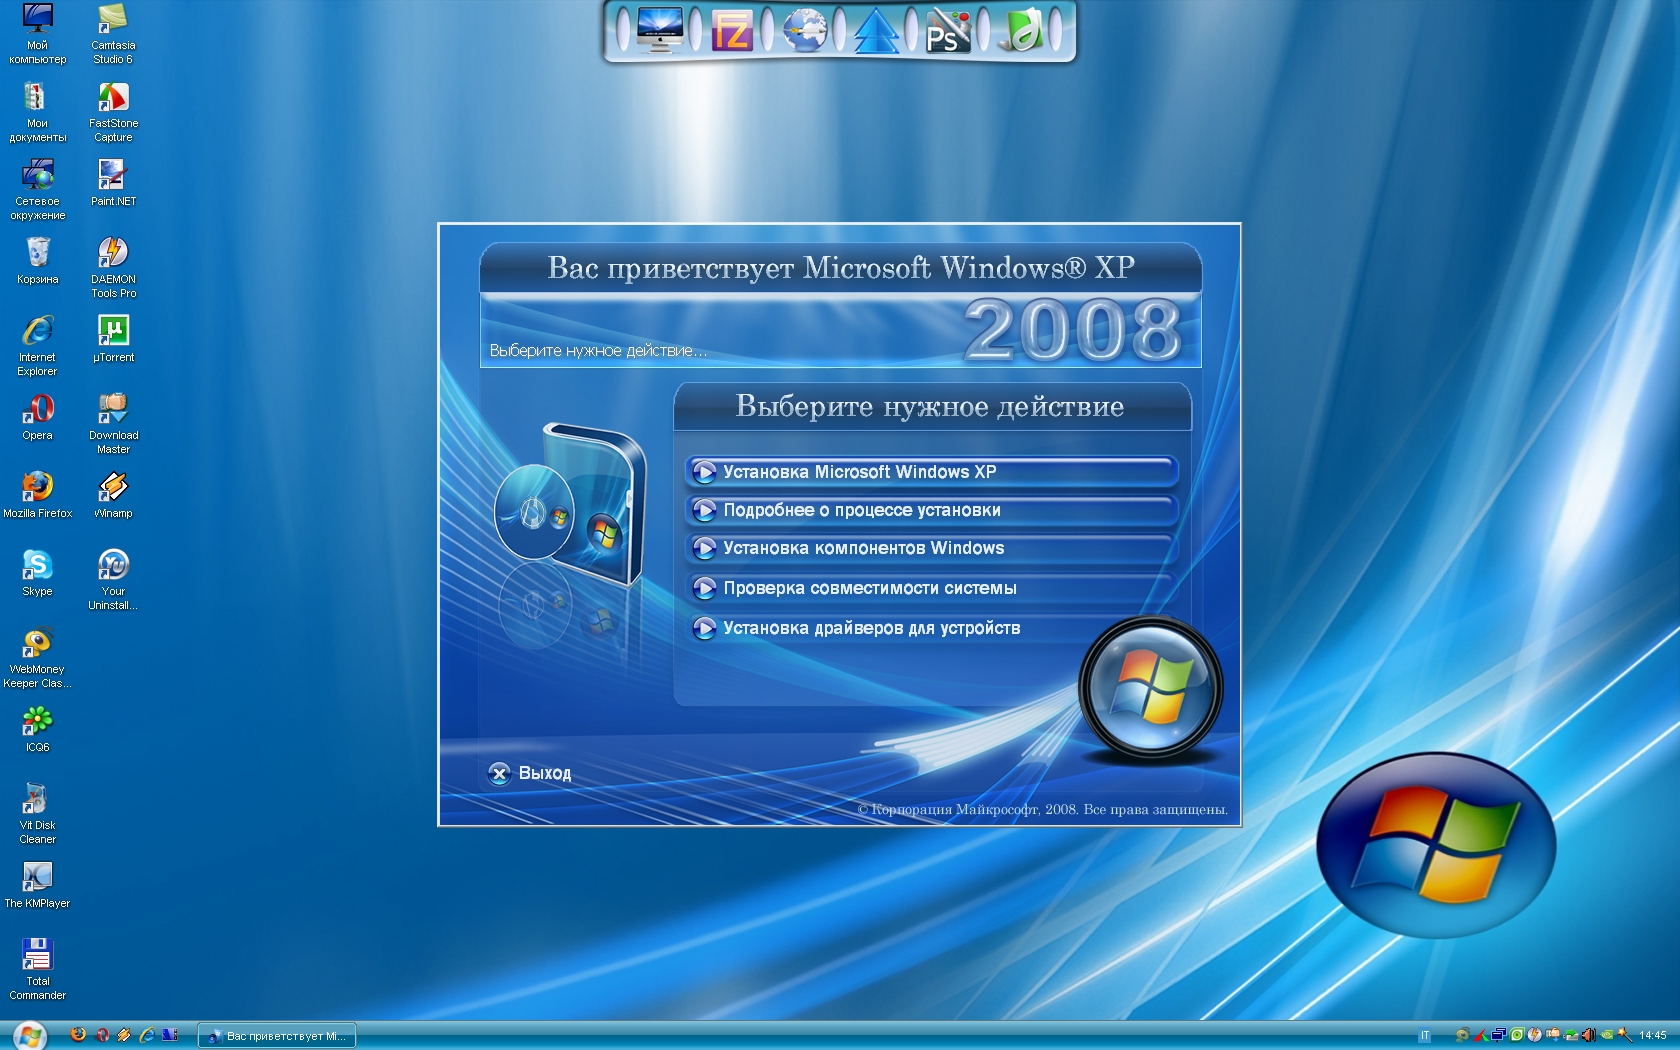Choose 'Установка компонентов Windows'

[x=931, y=548]
